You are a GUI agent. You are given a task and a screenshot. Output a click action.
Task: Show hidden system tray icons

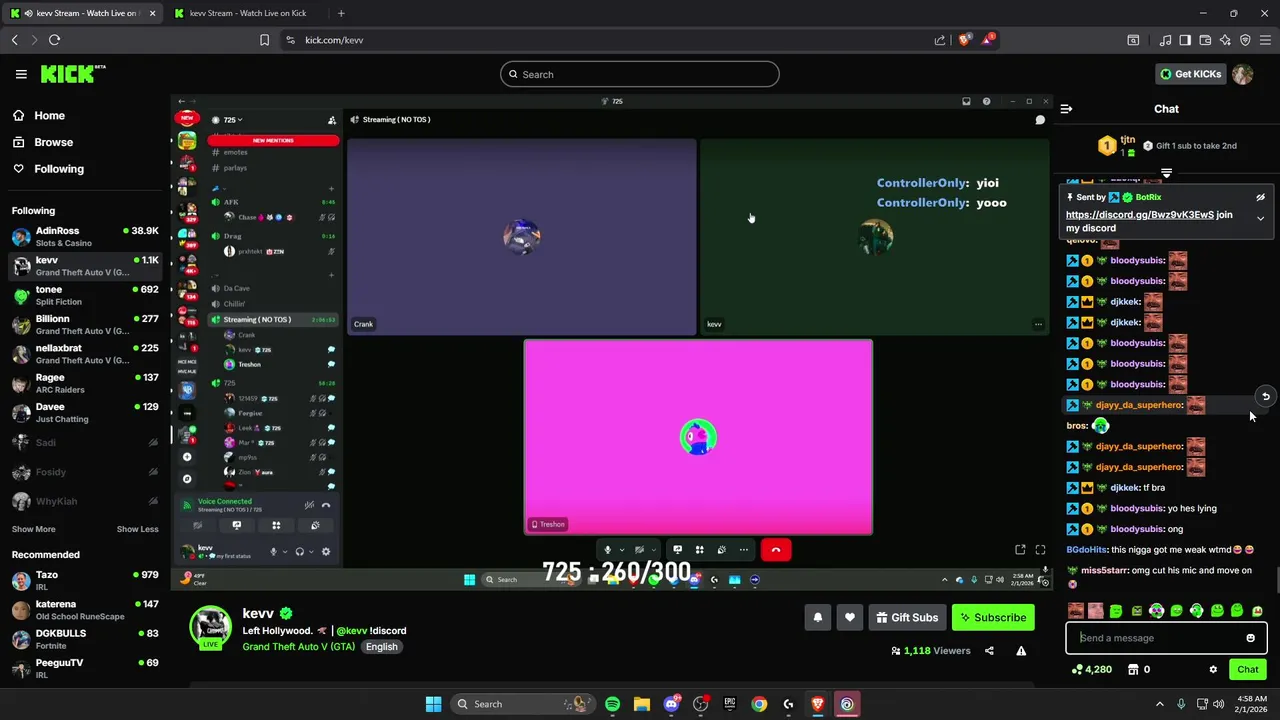[x=1160, y=704]
